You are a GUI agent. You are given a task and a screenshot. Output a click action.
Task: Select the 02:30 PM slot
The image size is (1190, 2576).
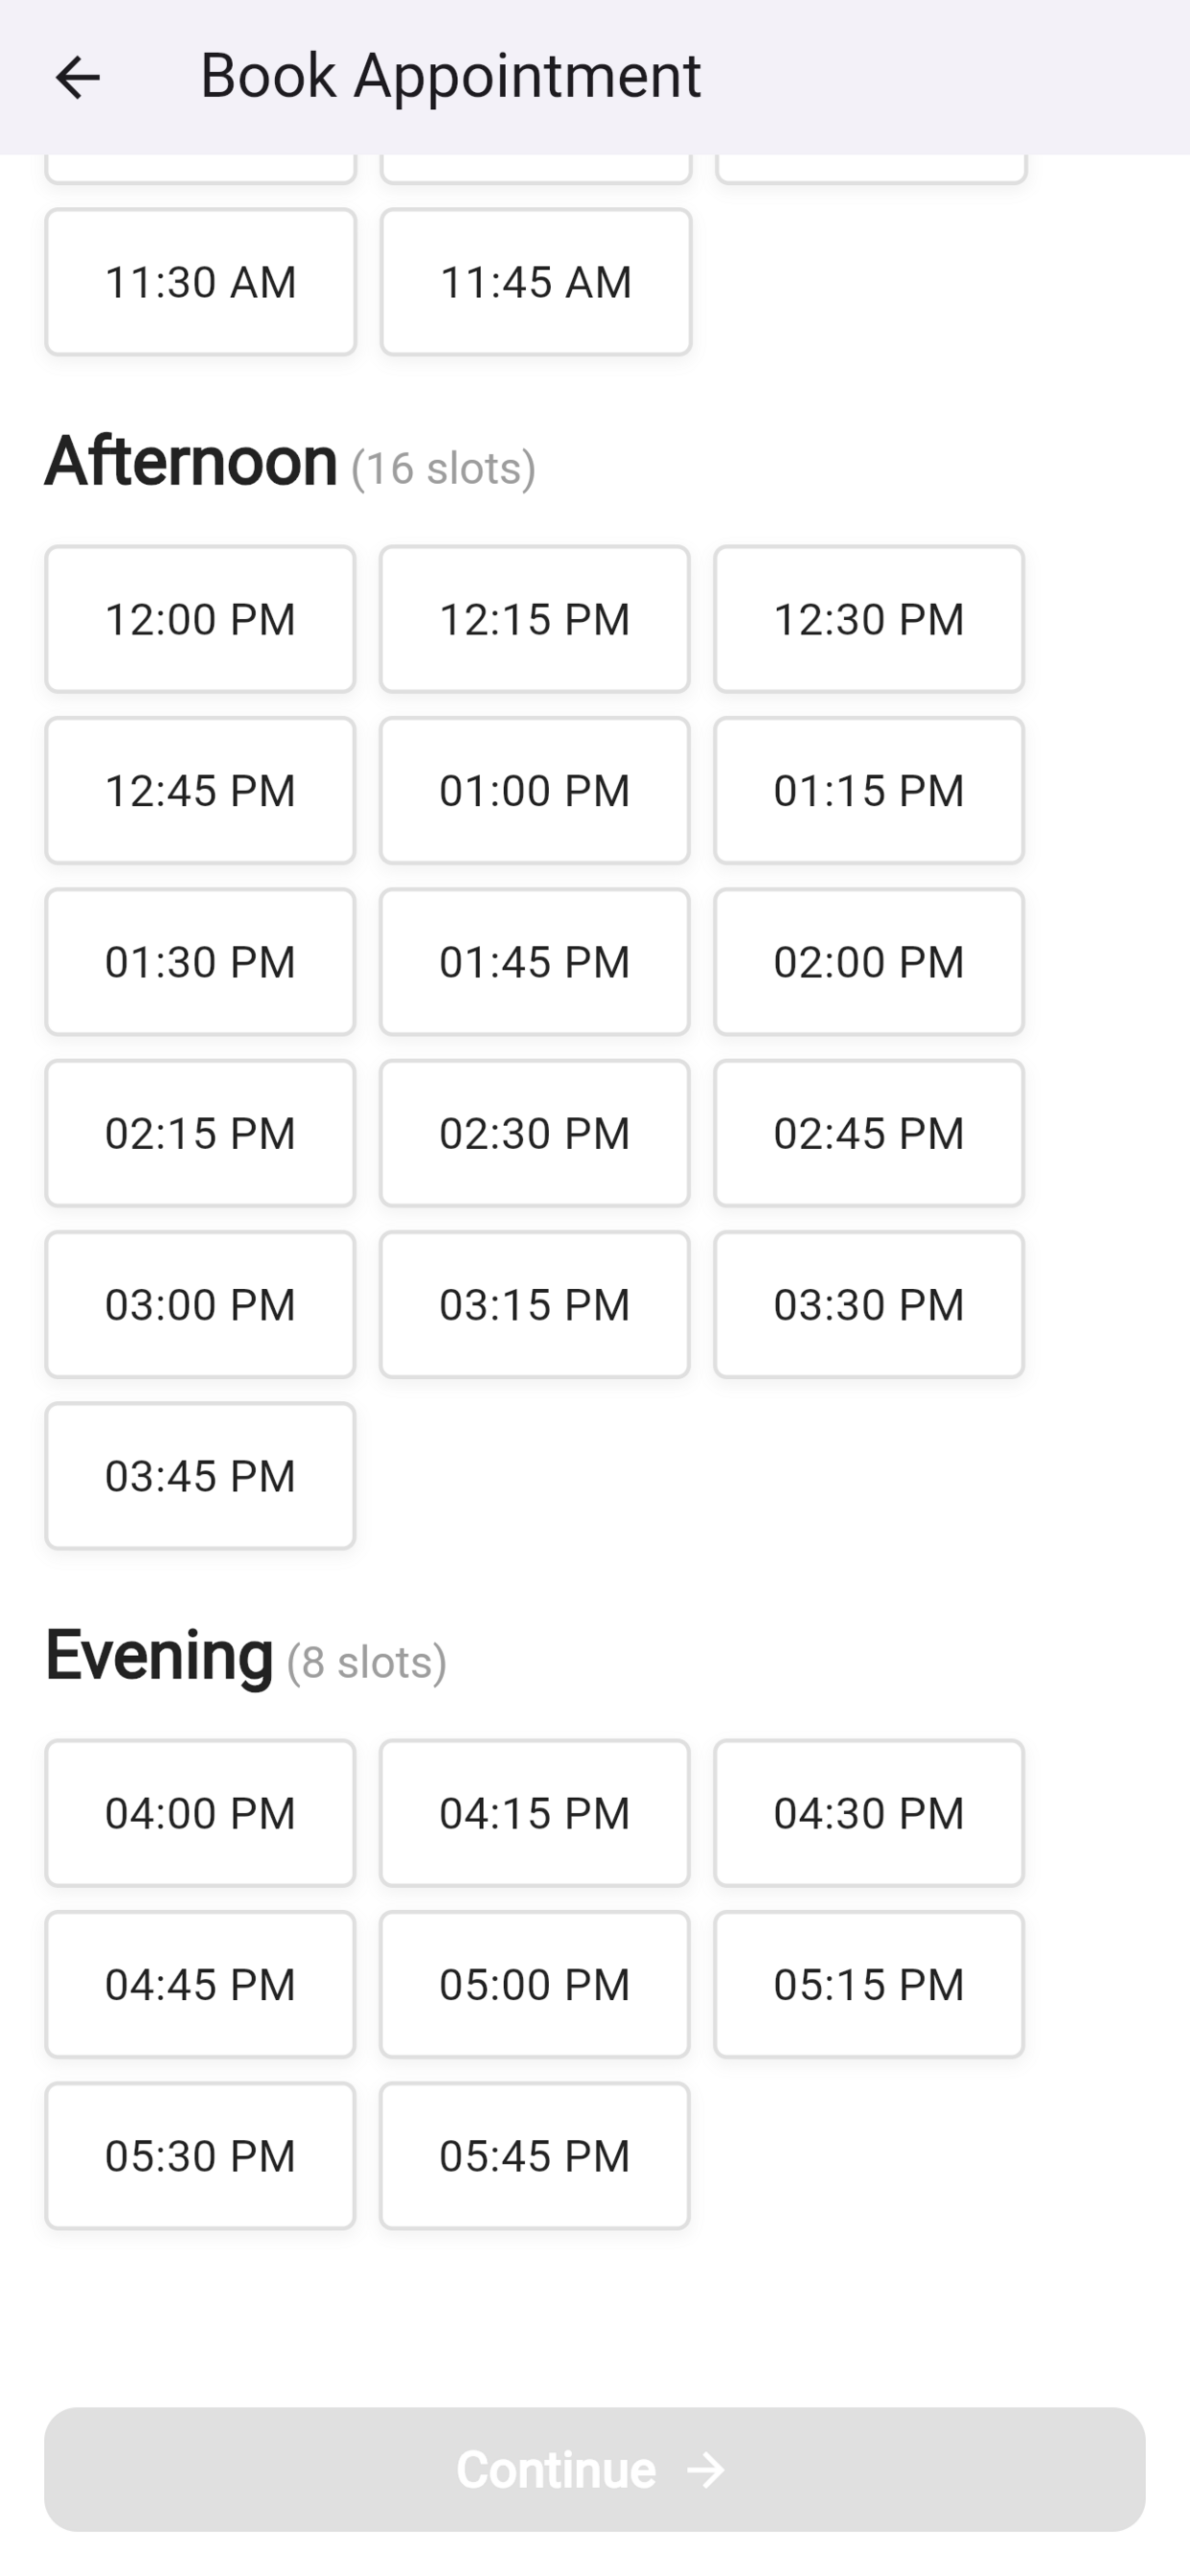535,1133
